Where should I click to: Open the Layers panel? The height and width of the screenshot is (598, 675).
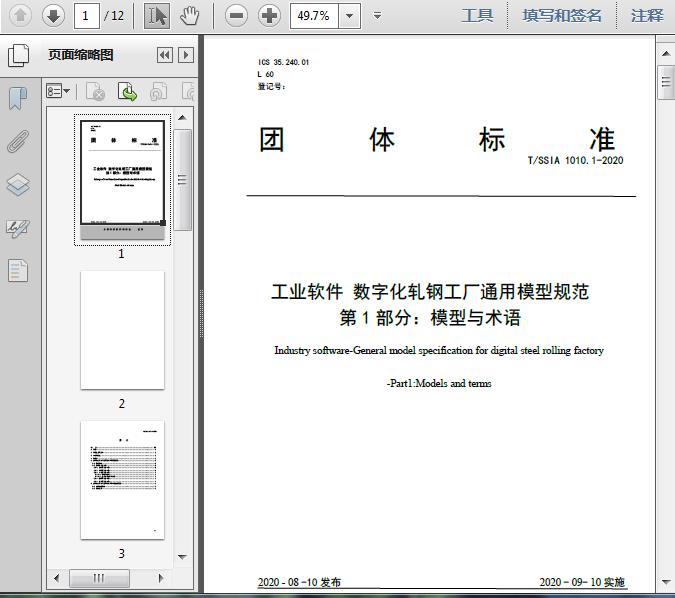[x=18, y=185]
